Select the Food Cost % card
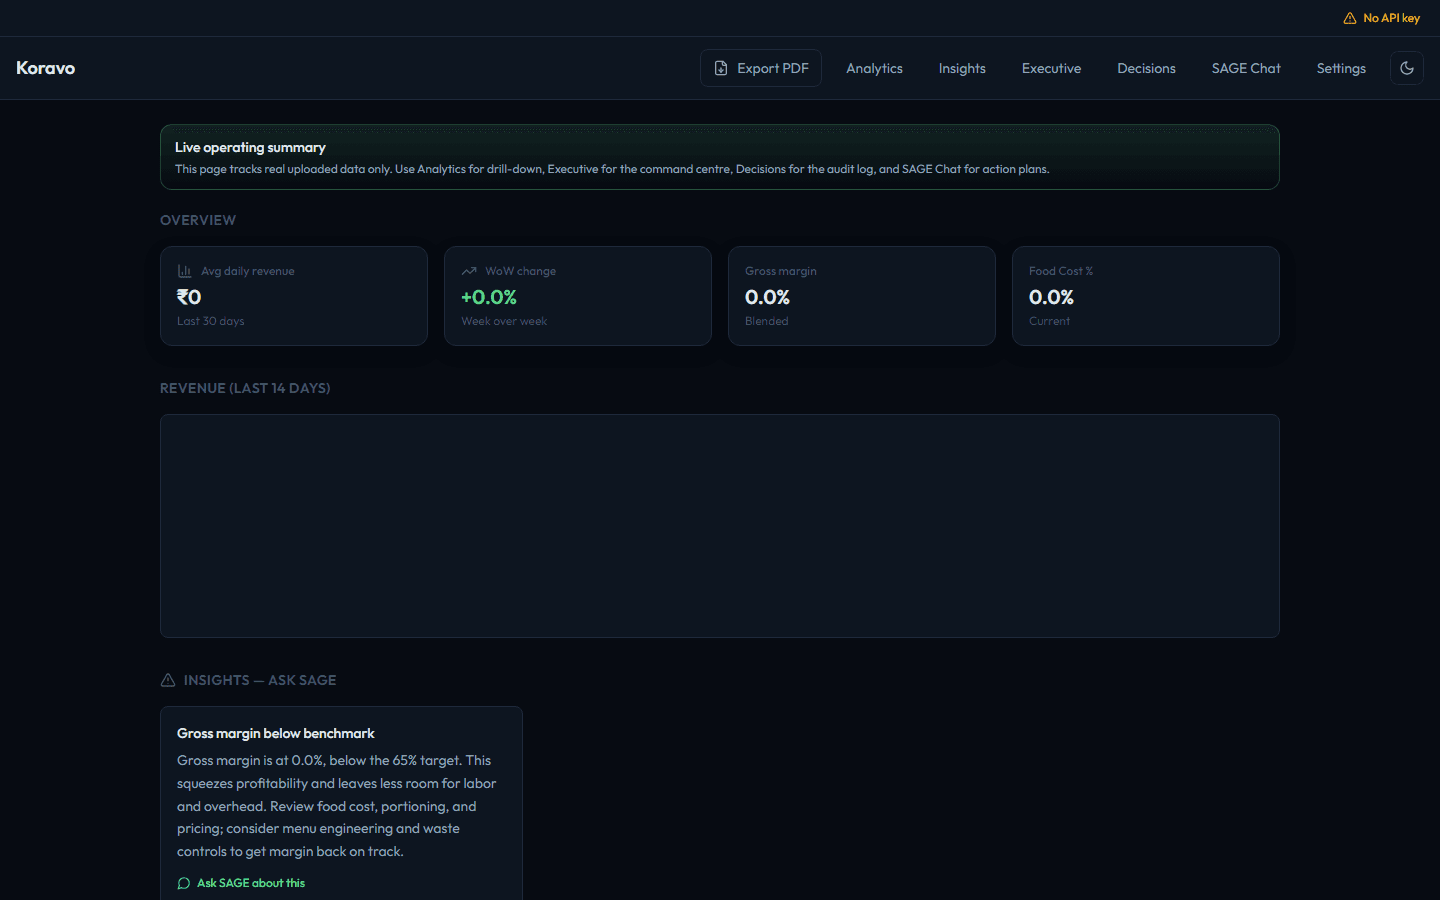 [1146, 296]
